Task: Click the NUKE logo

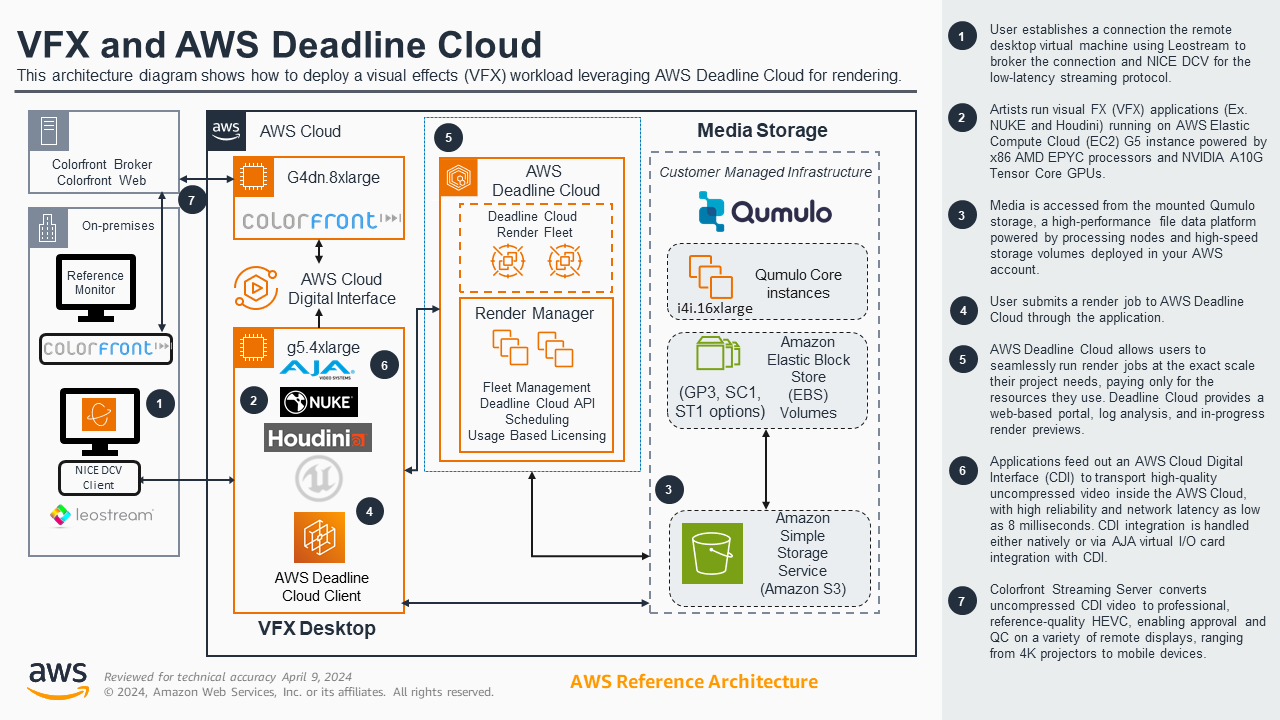Action: (x=319, y=402)
